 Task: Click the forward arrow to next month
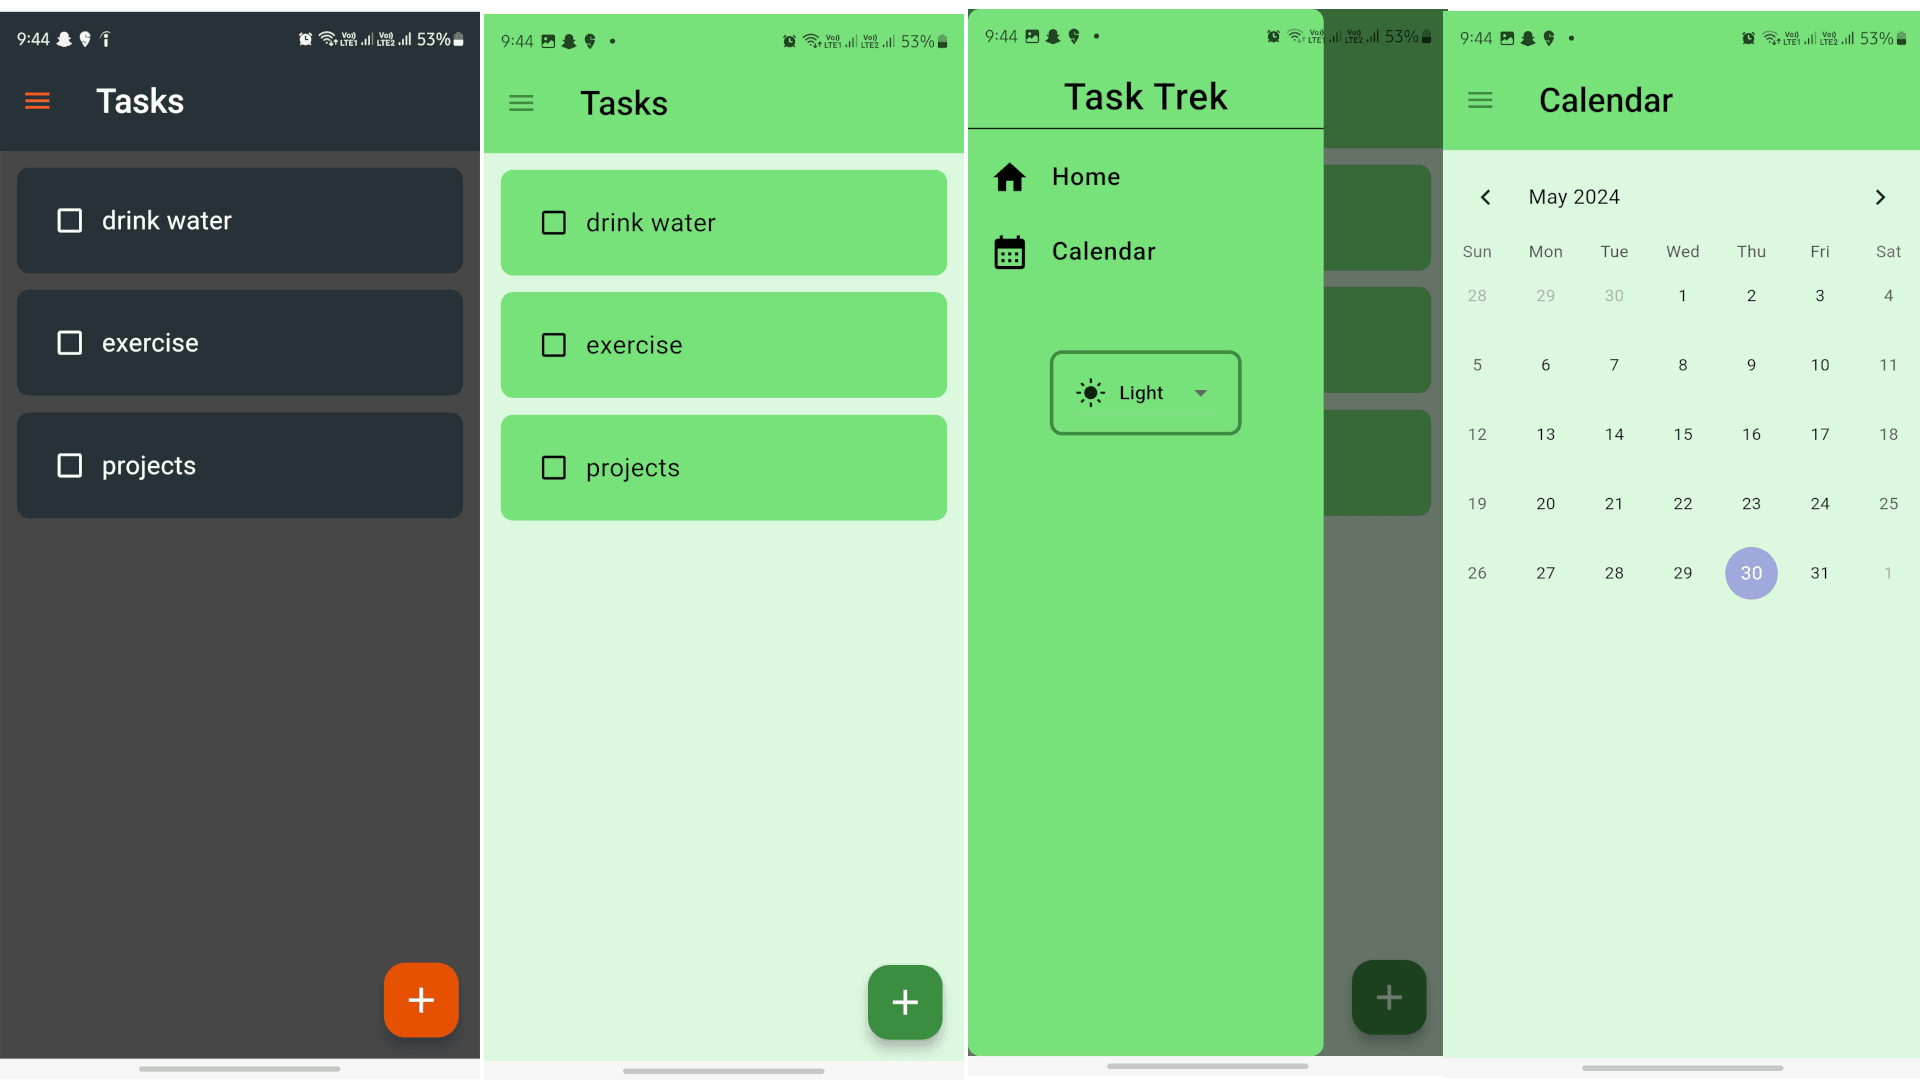(1879, 198)
